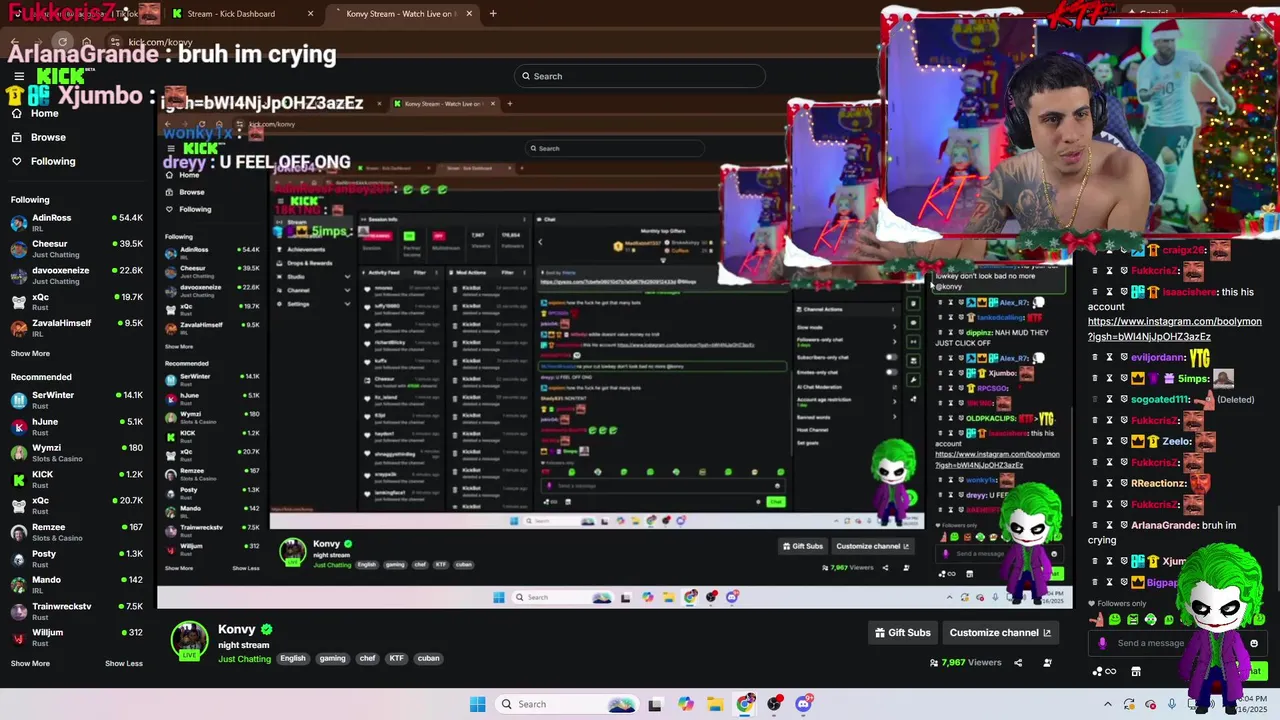Click the cuban tag under Konvy
This screenshot has width=1280, height=720.
click(428, 658)
